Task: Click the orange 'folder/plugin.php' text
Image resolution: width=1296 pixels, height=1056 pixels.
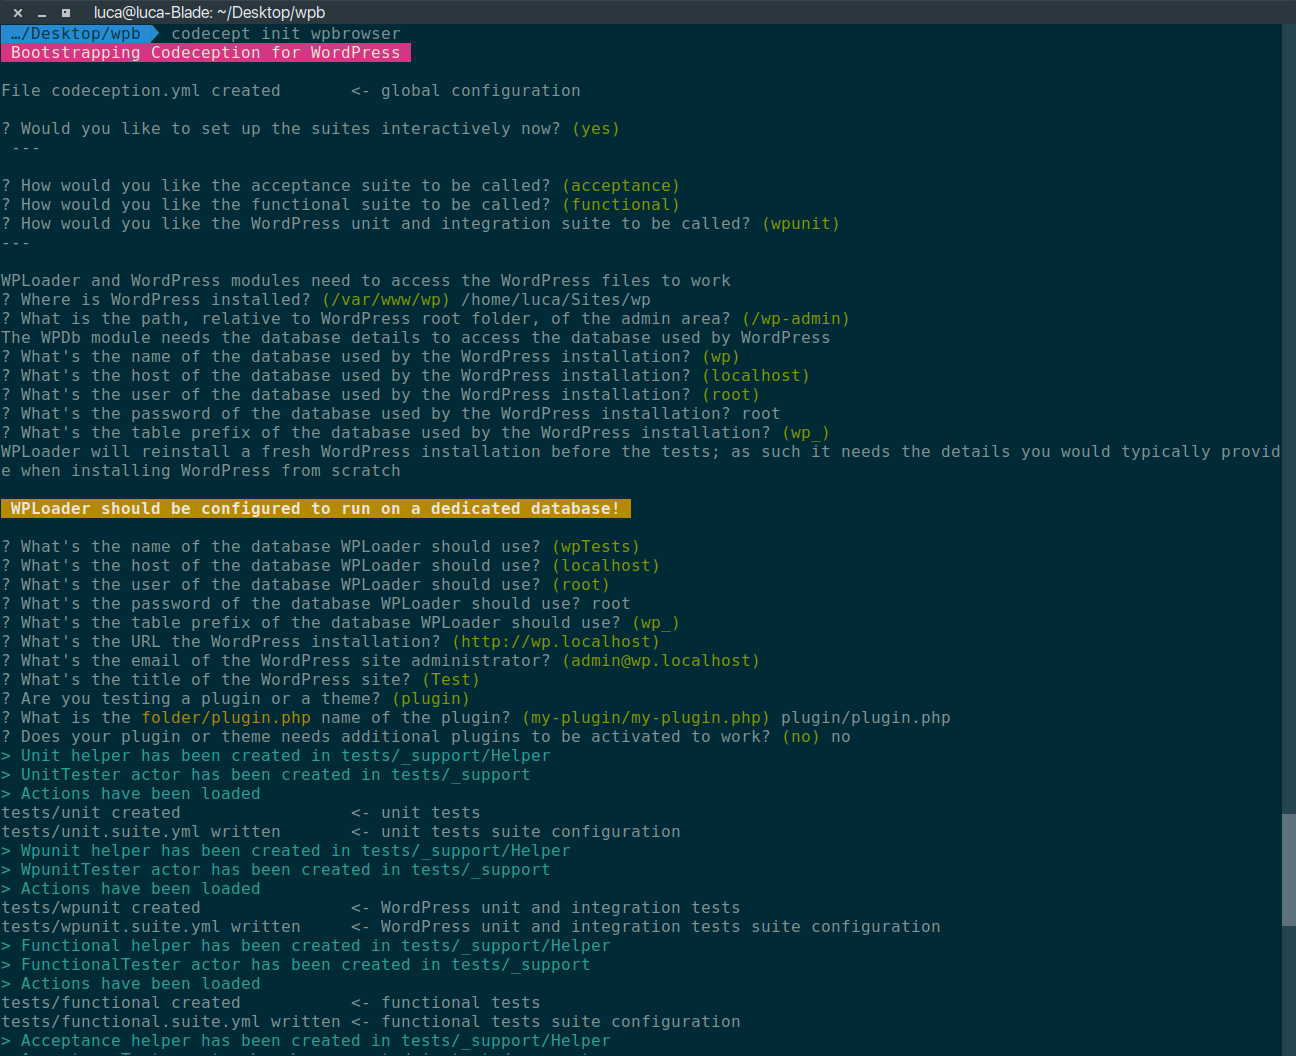Action: 226,718
